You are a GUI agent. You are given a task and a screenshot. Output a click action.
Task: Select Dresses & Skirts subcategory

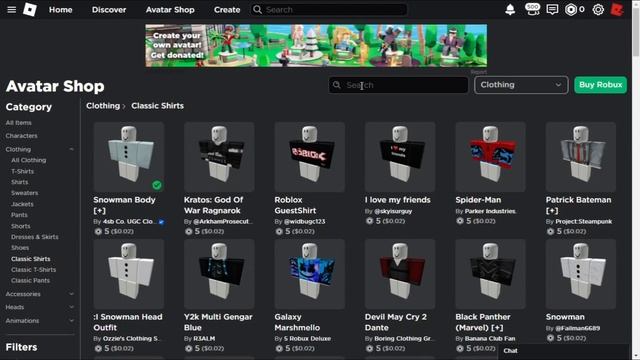pos(35,237)
